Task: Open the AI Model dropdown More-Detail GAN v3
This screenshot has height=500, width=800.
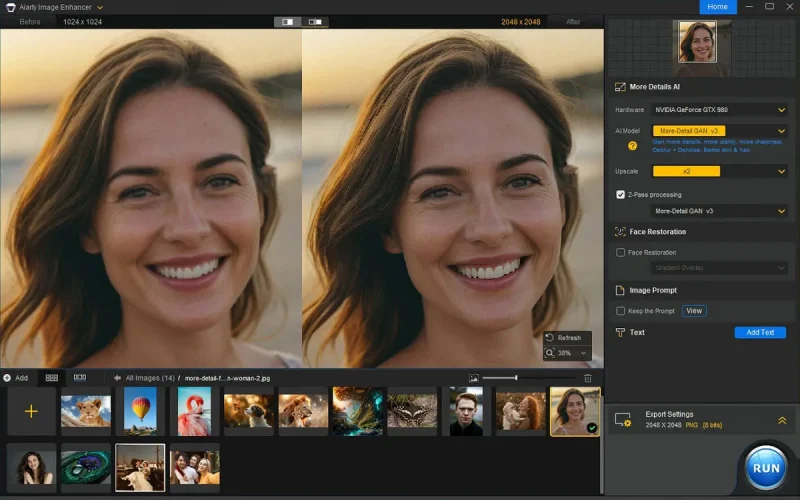Action: [x=719, y=131]
